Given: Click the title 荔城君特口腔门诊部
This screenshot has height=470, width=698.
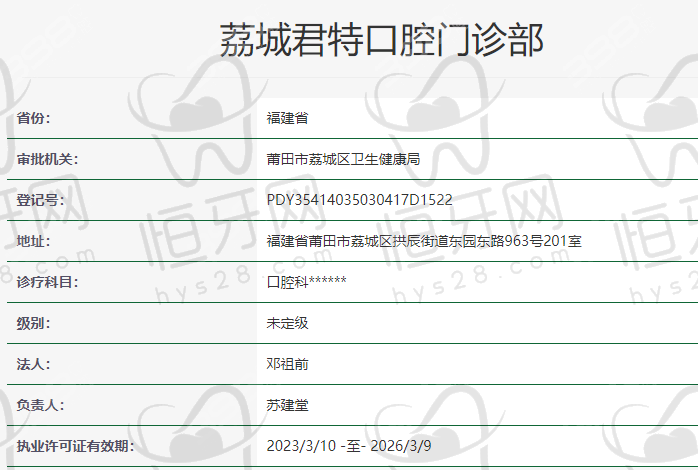Looking at the screenshot, I should (381, 42).
